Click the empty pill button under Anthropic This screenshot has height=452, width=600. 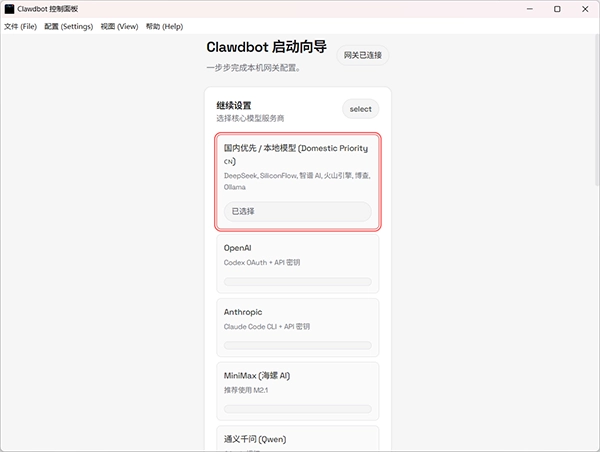(x=297, y=345)
